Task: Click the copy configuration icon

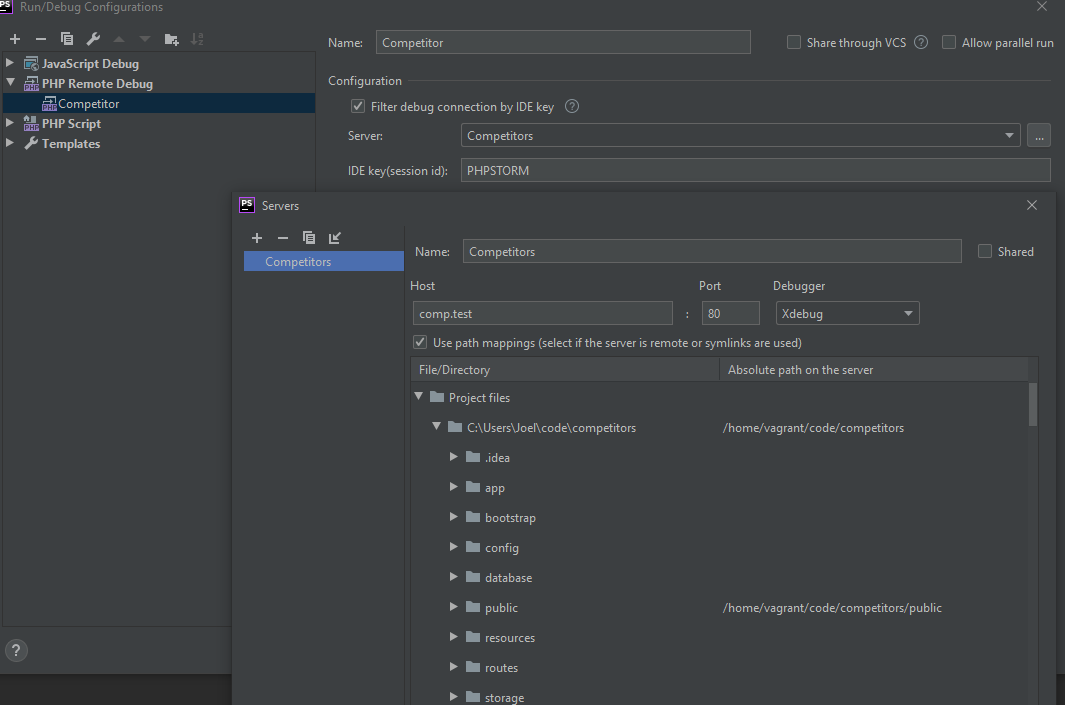Action: pyautogui.click(x=67, y=39)
